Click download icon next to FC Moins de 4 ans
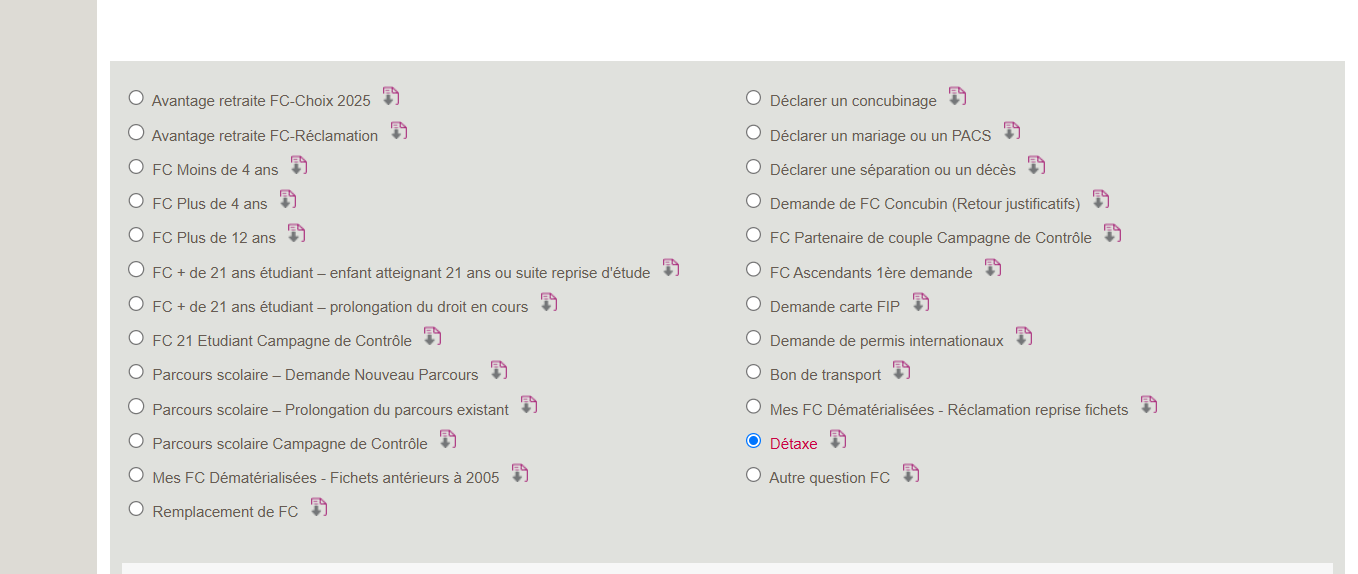The height and width of the screenshot is (574, 1358). tap(298, 166)
